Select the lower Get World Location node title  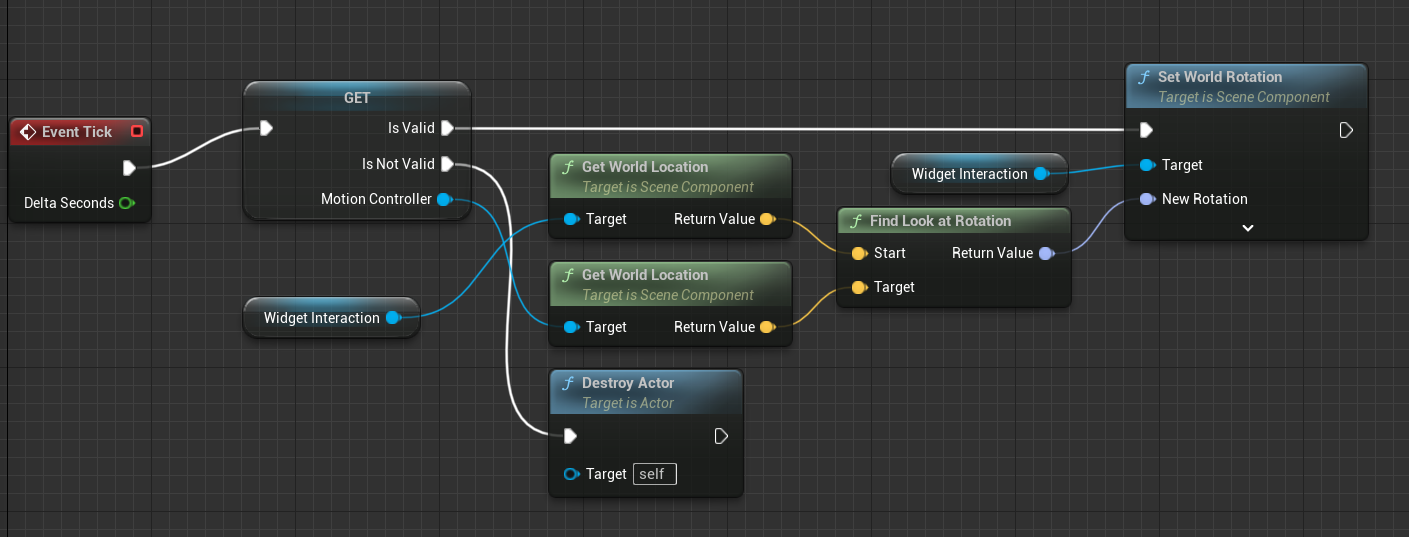coord(645,275)
